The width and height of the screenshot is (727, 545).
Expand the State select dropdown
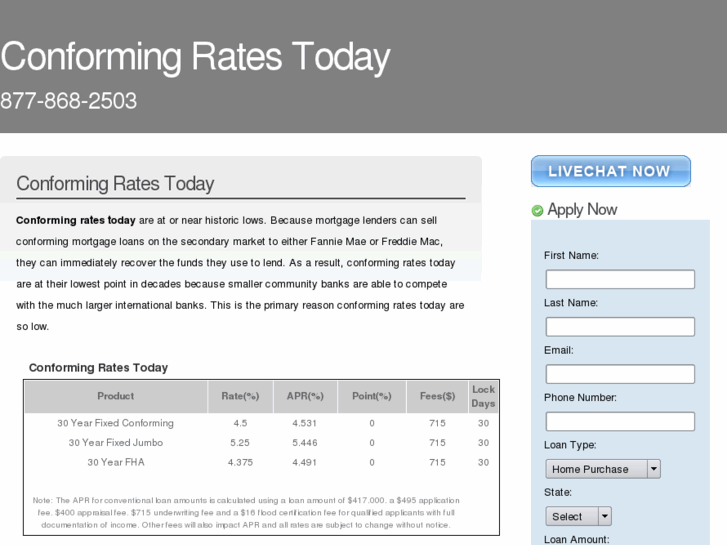coord(578,516)
